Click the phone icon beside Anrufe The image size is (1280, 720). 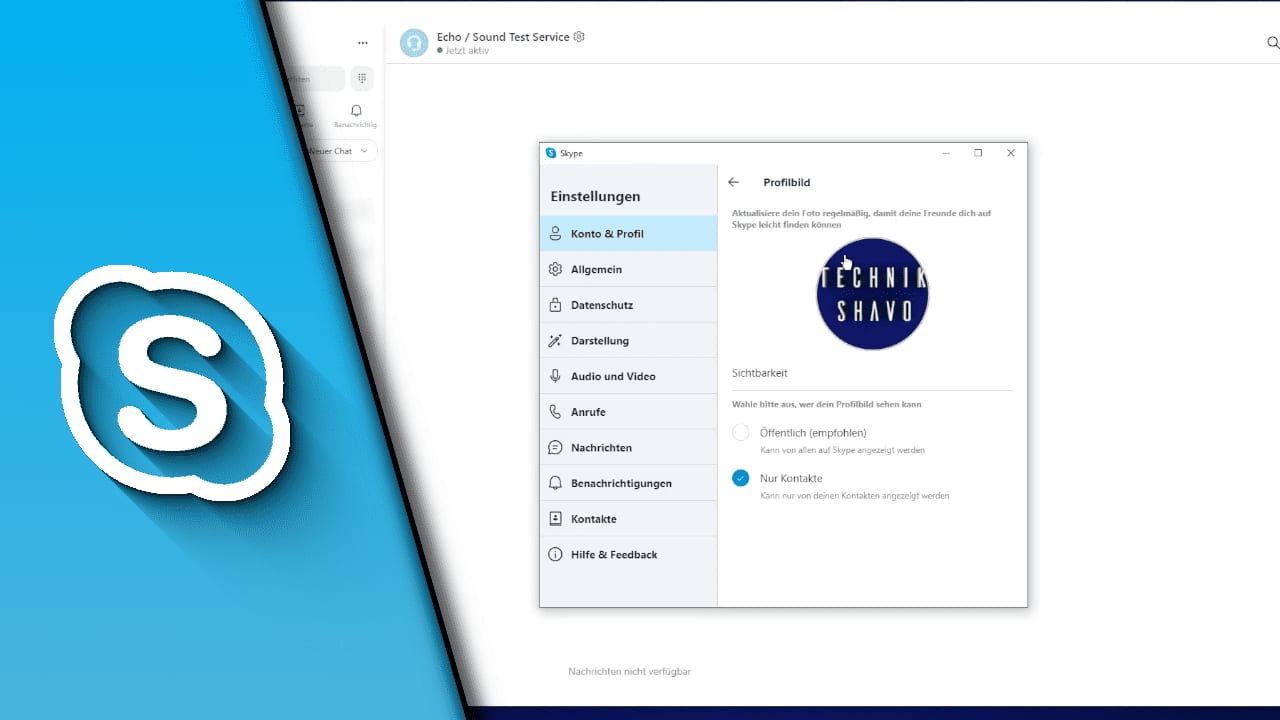[555, 412]
